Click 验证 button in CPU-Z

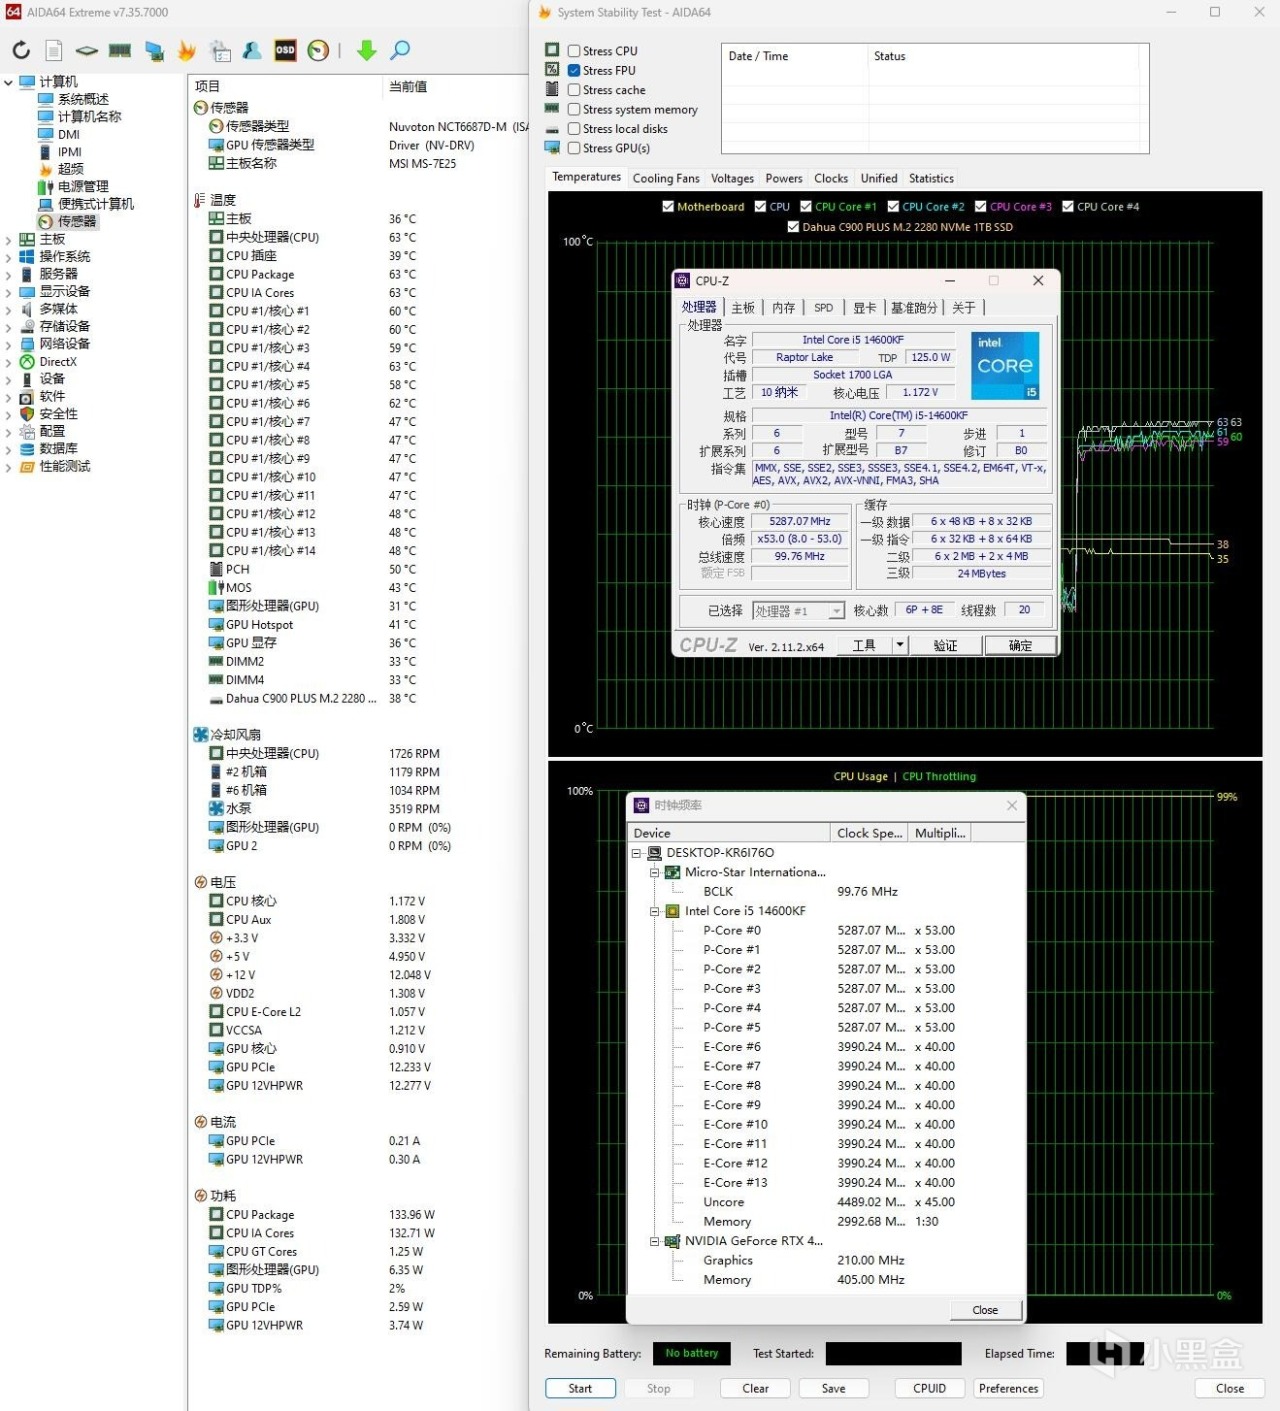pos(945,646)
